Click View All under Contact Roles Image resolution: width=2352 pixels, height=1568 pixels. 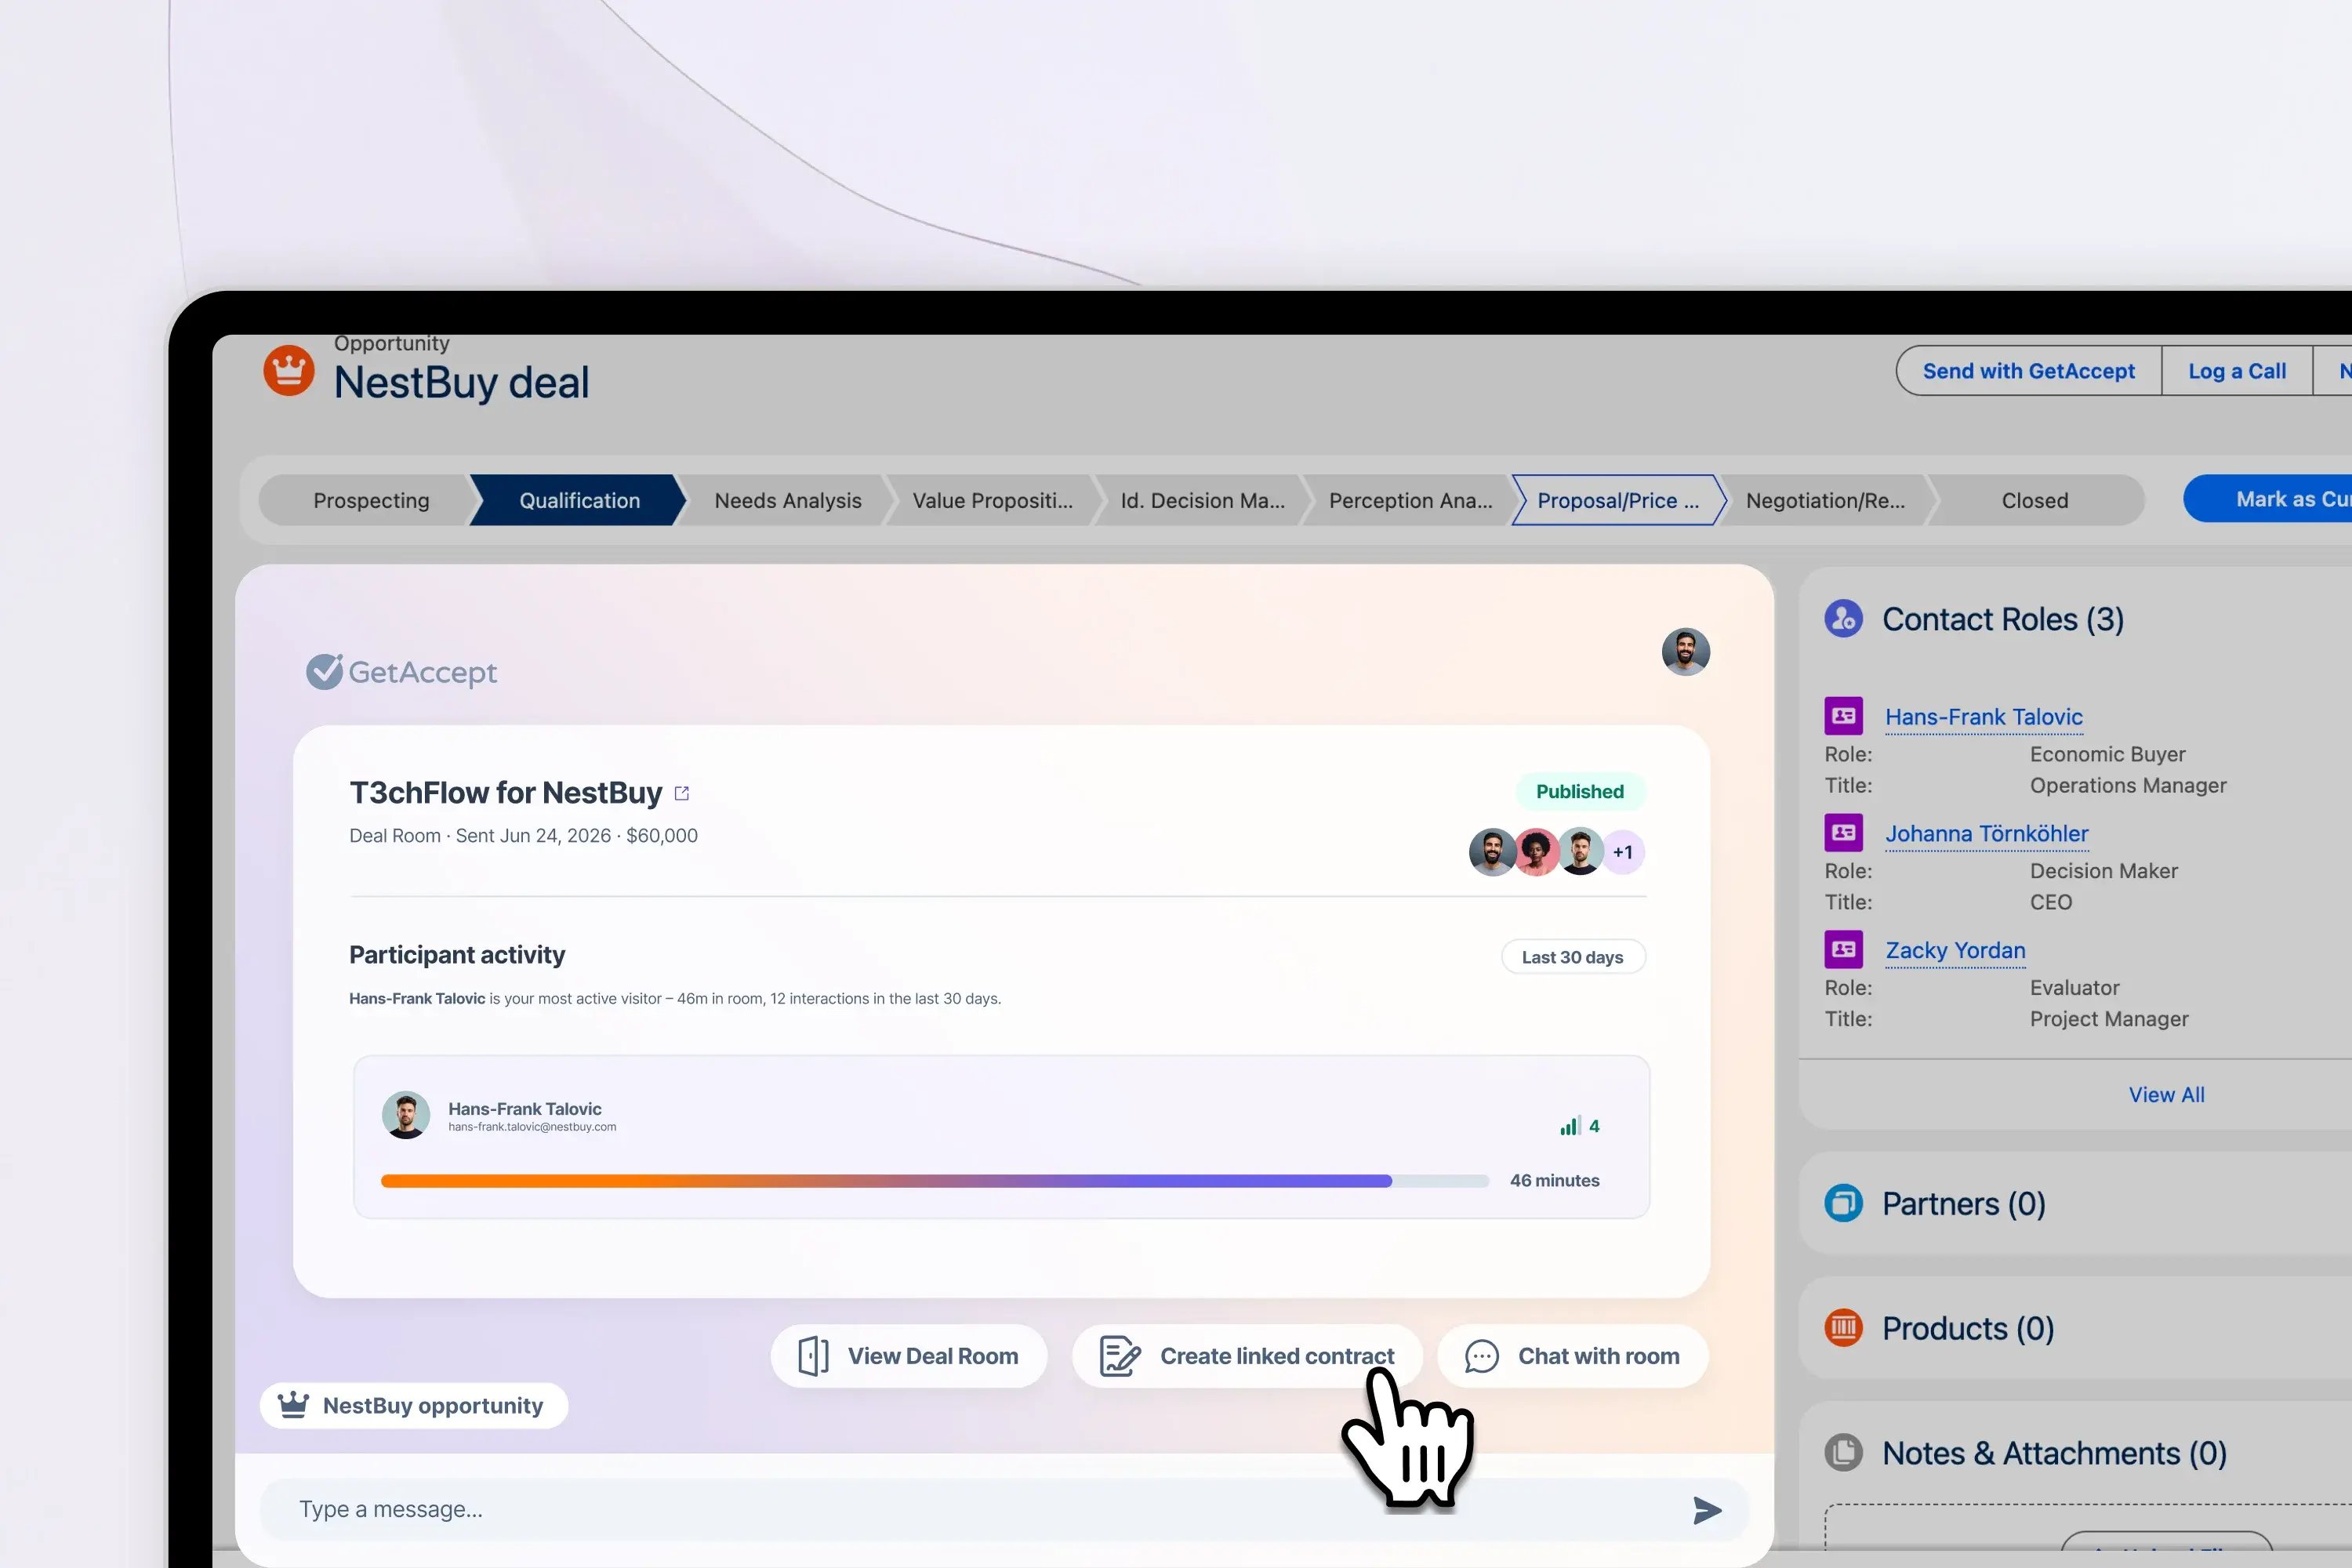2166,1095
